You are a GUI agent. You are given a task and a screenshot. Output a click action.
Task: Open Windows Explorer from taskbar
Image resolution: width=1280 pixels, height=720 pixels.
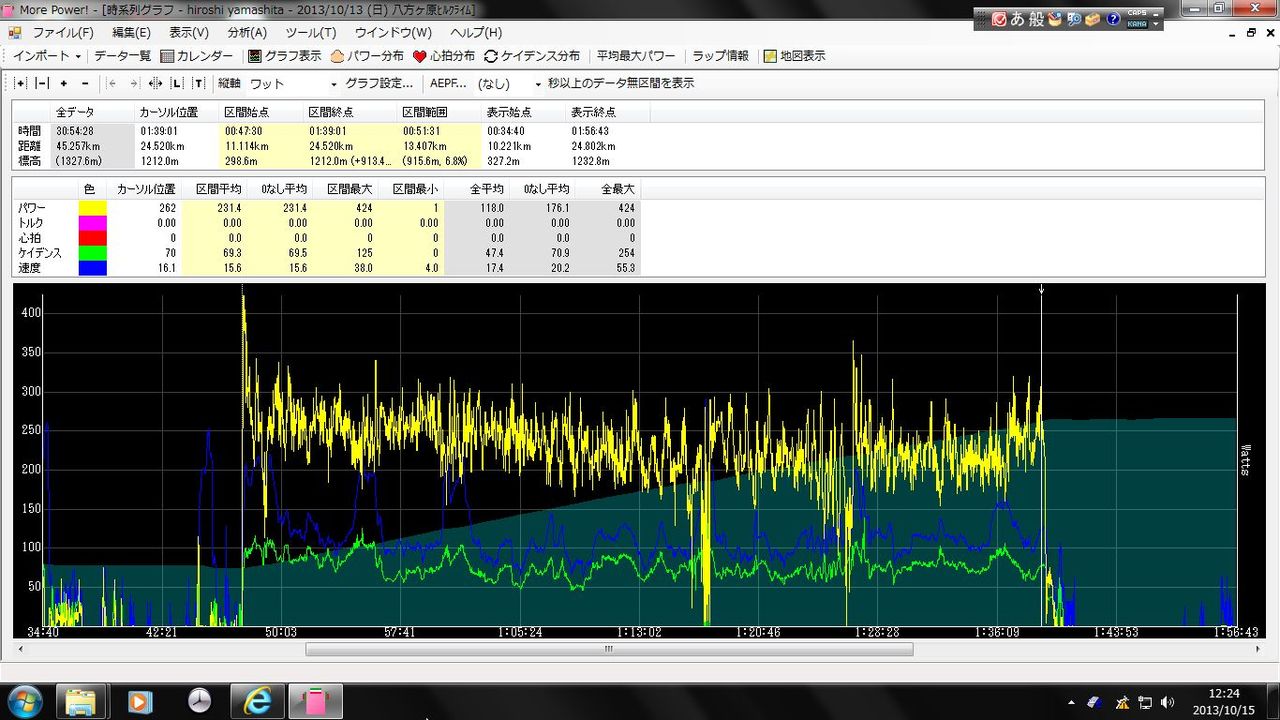coord(82,700)
